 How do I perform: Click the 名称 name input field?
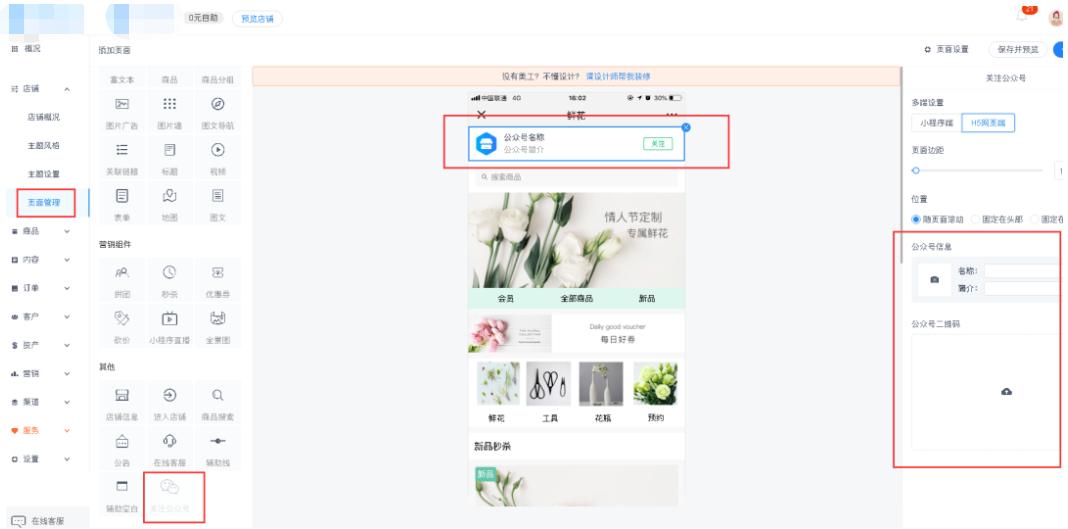coord(1022,271)
